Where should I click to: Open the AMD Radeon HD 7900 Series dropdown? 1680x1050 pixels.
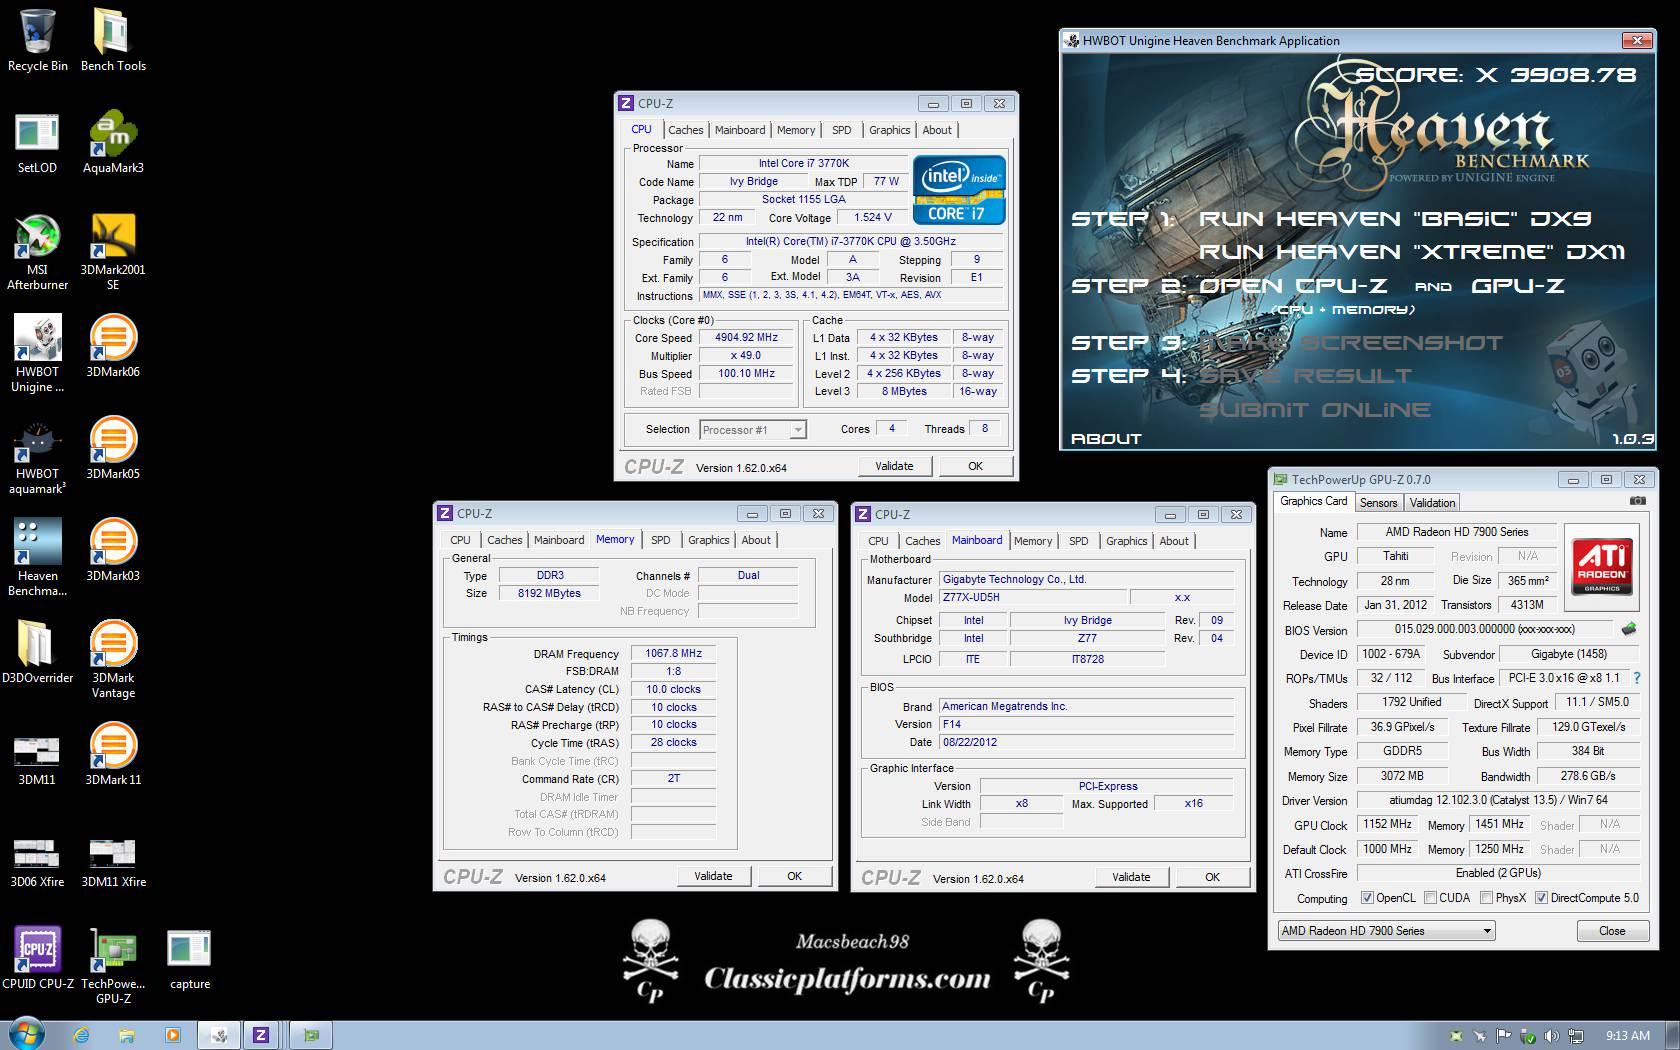click(1386, 931)
